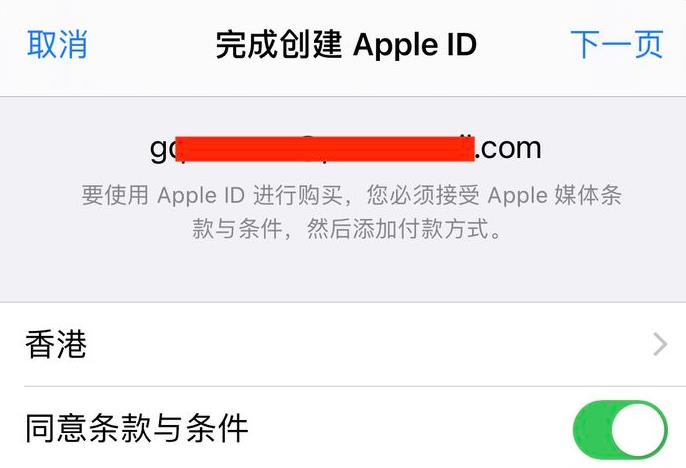Toggle the 同意条款与条件 switch
Screen dimensions: 686x468
coord(620,430)
